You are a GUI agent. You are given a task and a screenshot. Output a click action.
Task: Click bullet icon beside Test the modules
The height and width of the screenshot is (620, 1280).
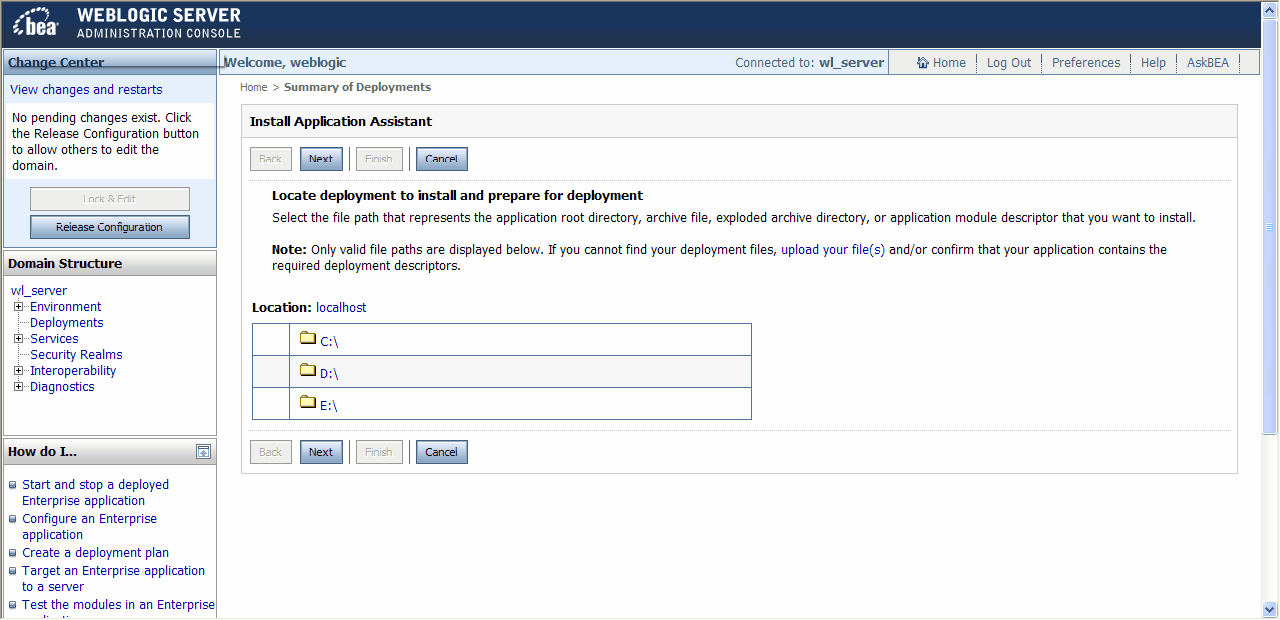coord(13,605)
